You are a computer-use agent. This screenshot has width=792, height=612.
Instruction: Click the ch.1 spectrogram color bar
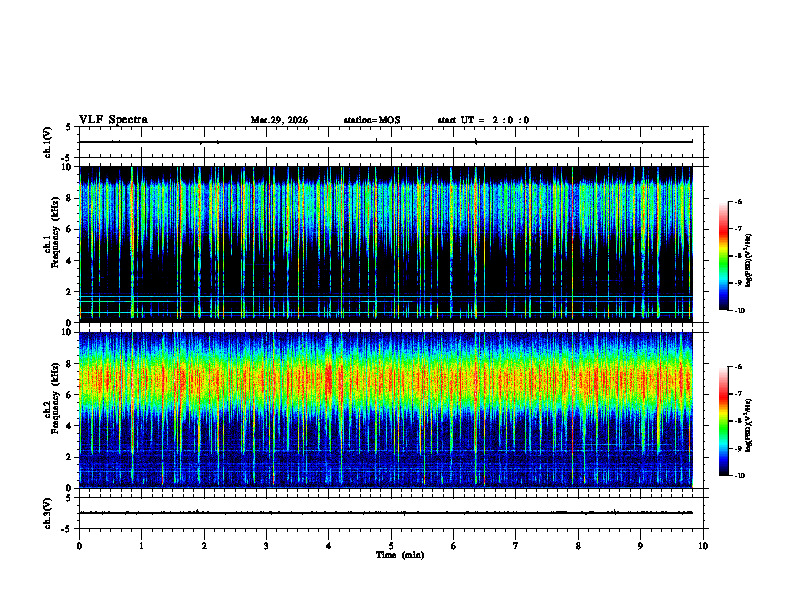723,256
